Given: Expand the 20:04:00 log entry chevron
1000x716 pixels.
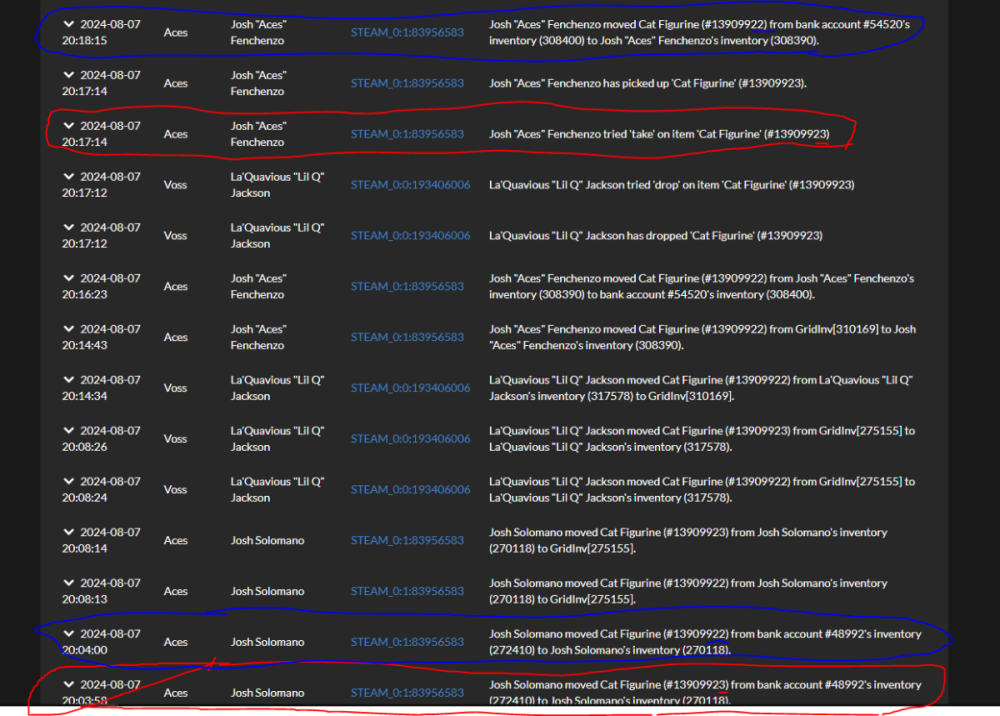Looking at the screenshot, I should tap(68, 634).
